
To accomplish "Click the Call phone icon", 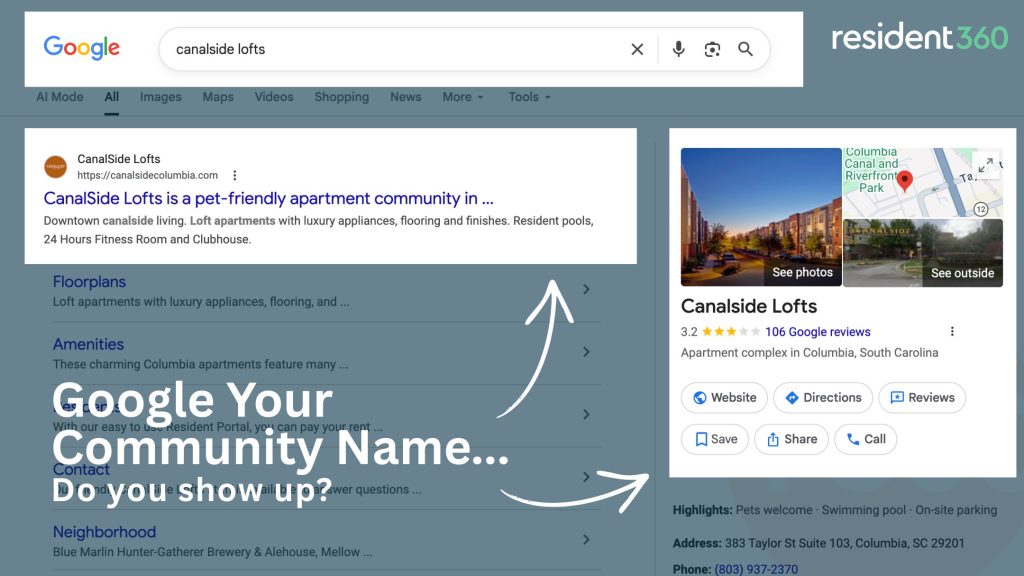I will tap(850, 439).
